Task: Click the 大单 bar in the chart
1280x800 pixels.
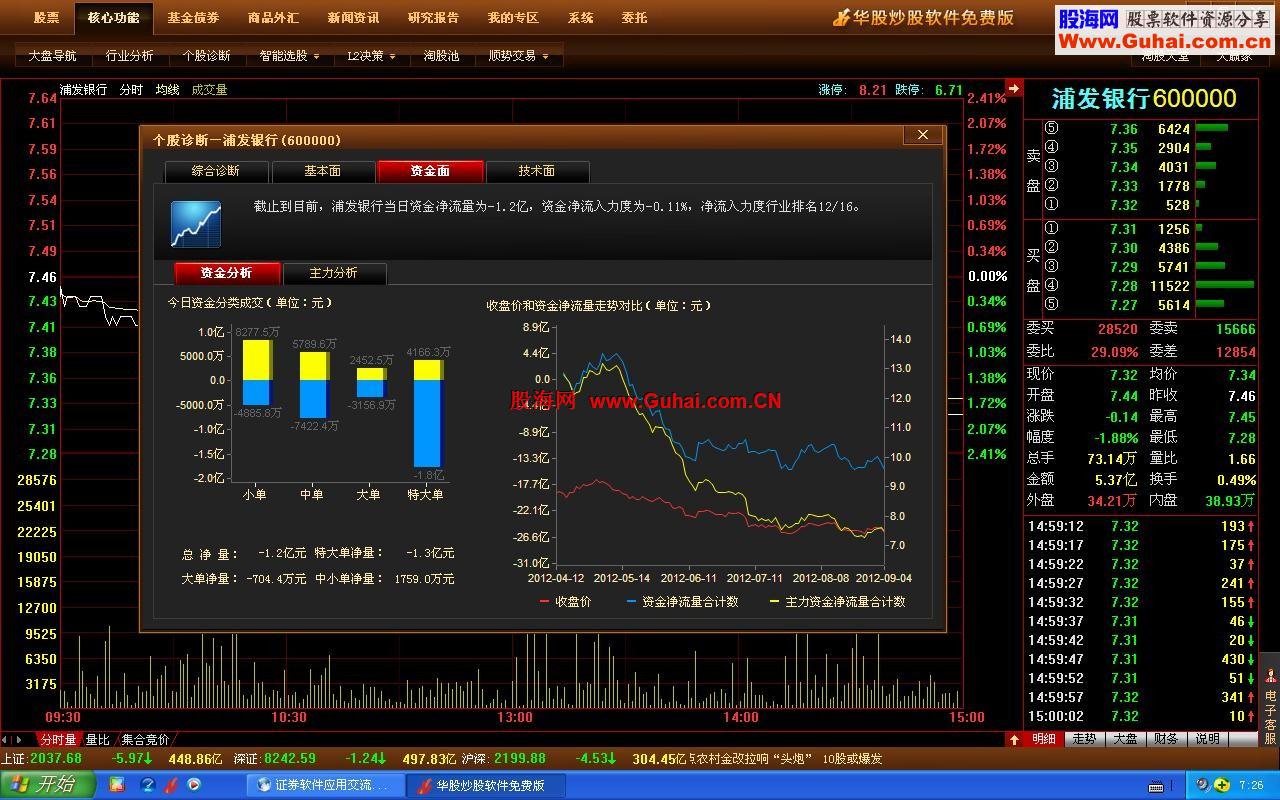Action: point(371,383)
